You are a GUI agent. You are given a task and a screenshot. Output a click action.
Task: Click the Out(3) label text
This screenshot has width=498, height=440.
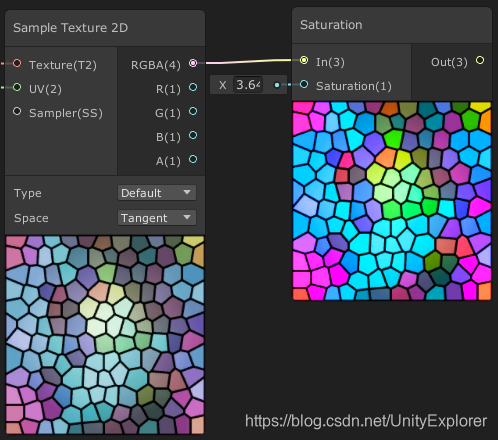[449, 62]
